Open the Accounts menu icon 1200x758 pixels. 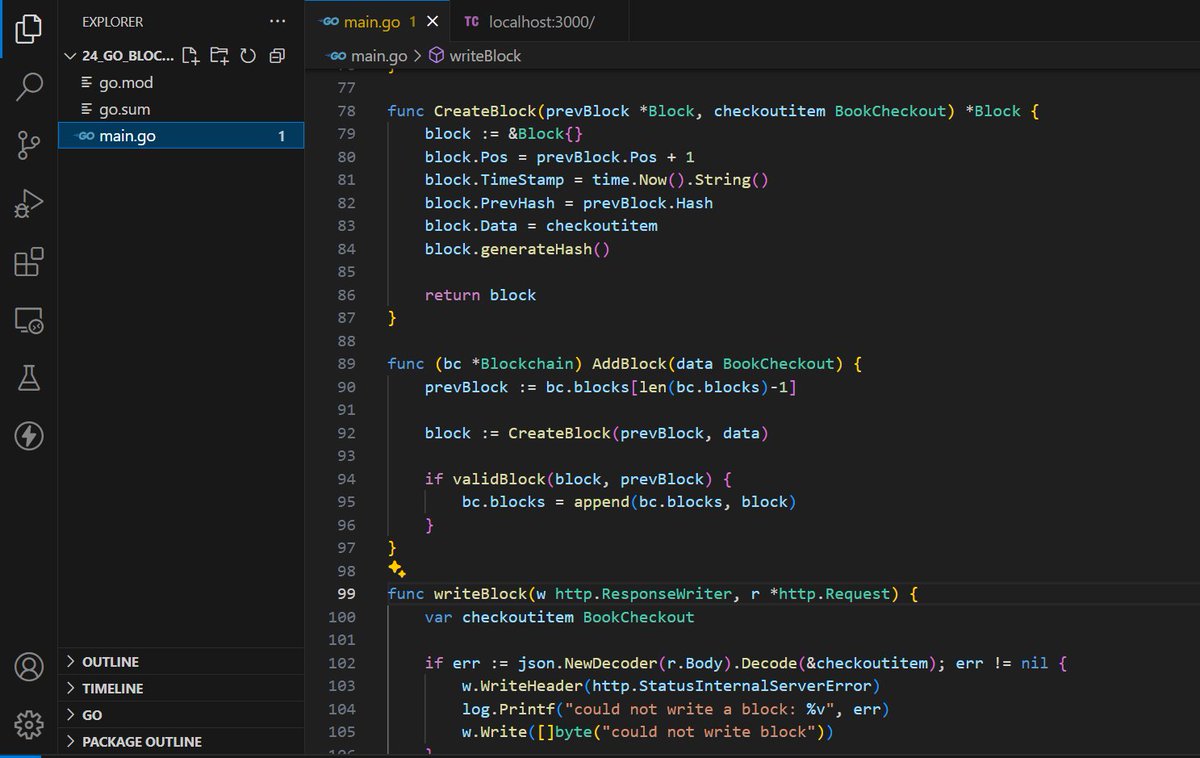click(29, 666)
